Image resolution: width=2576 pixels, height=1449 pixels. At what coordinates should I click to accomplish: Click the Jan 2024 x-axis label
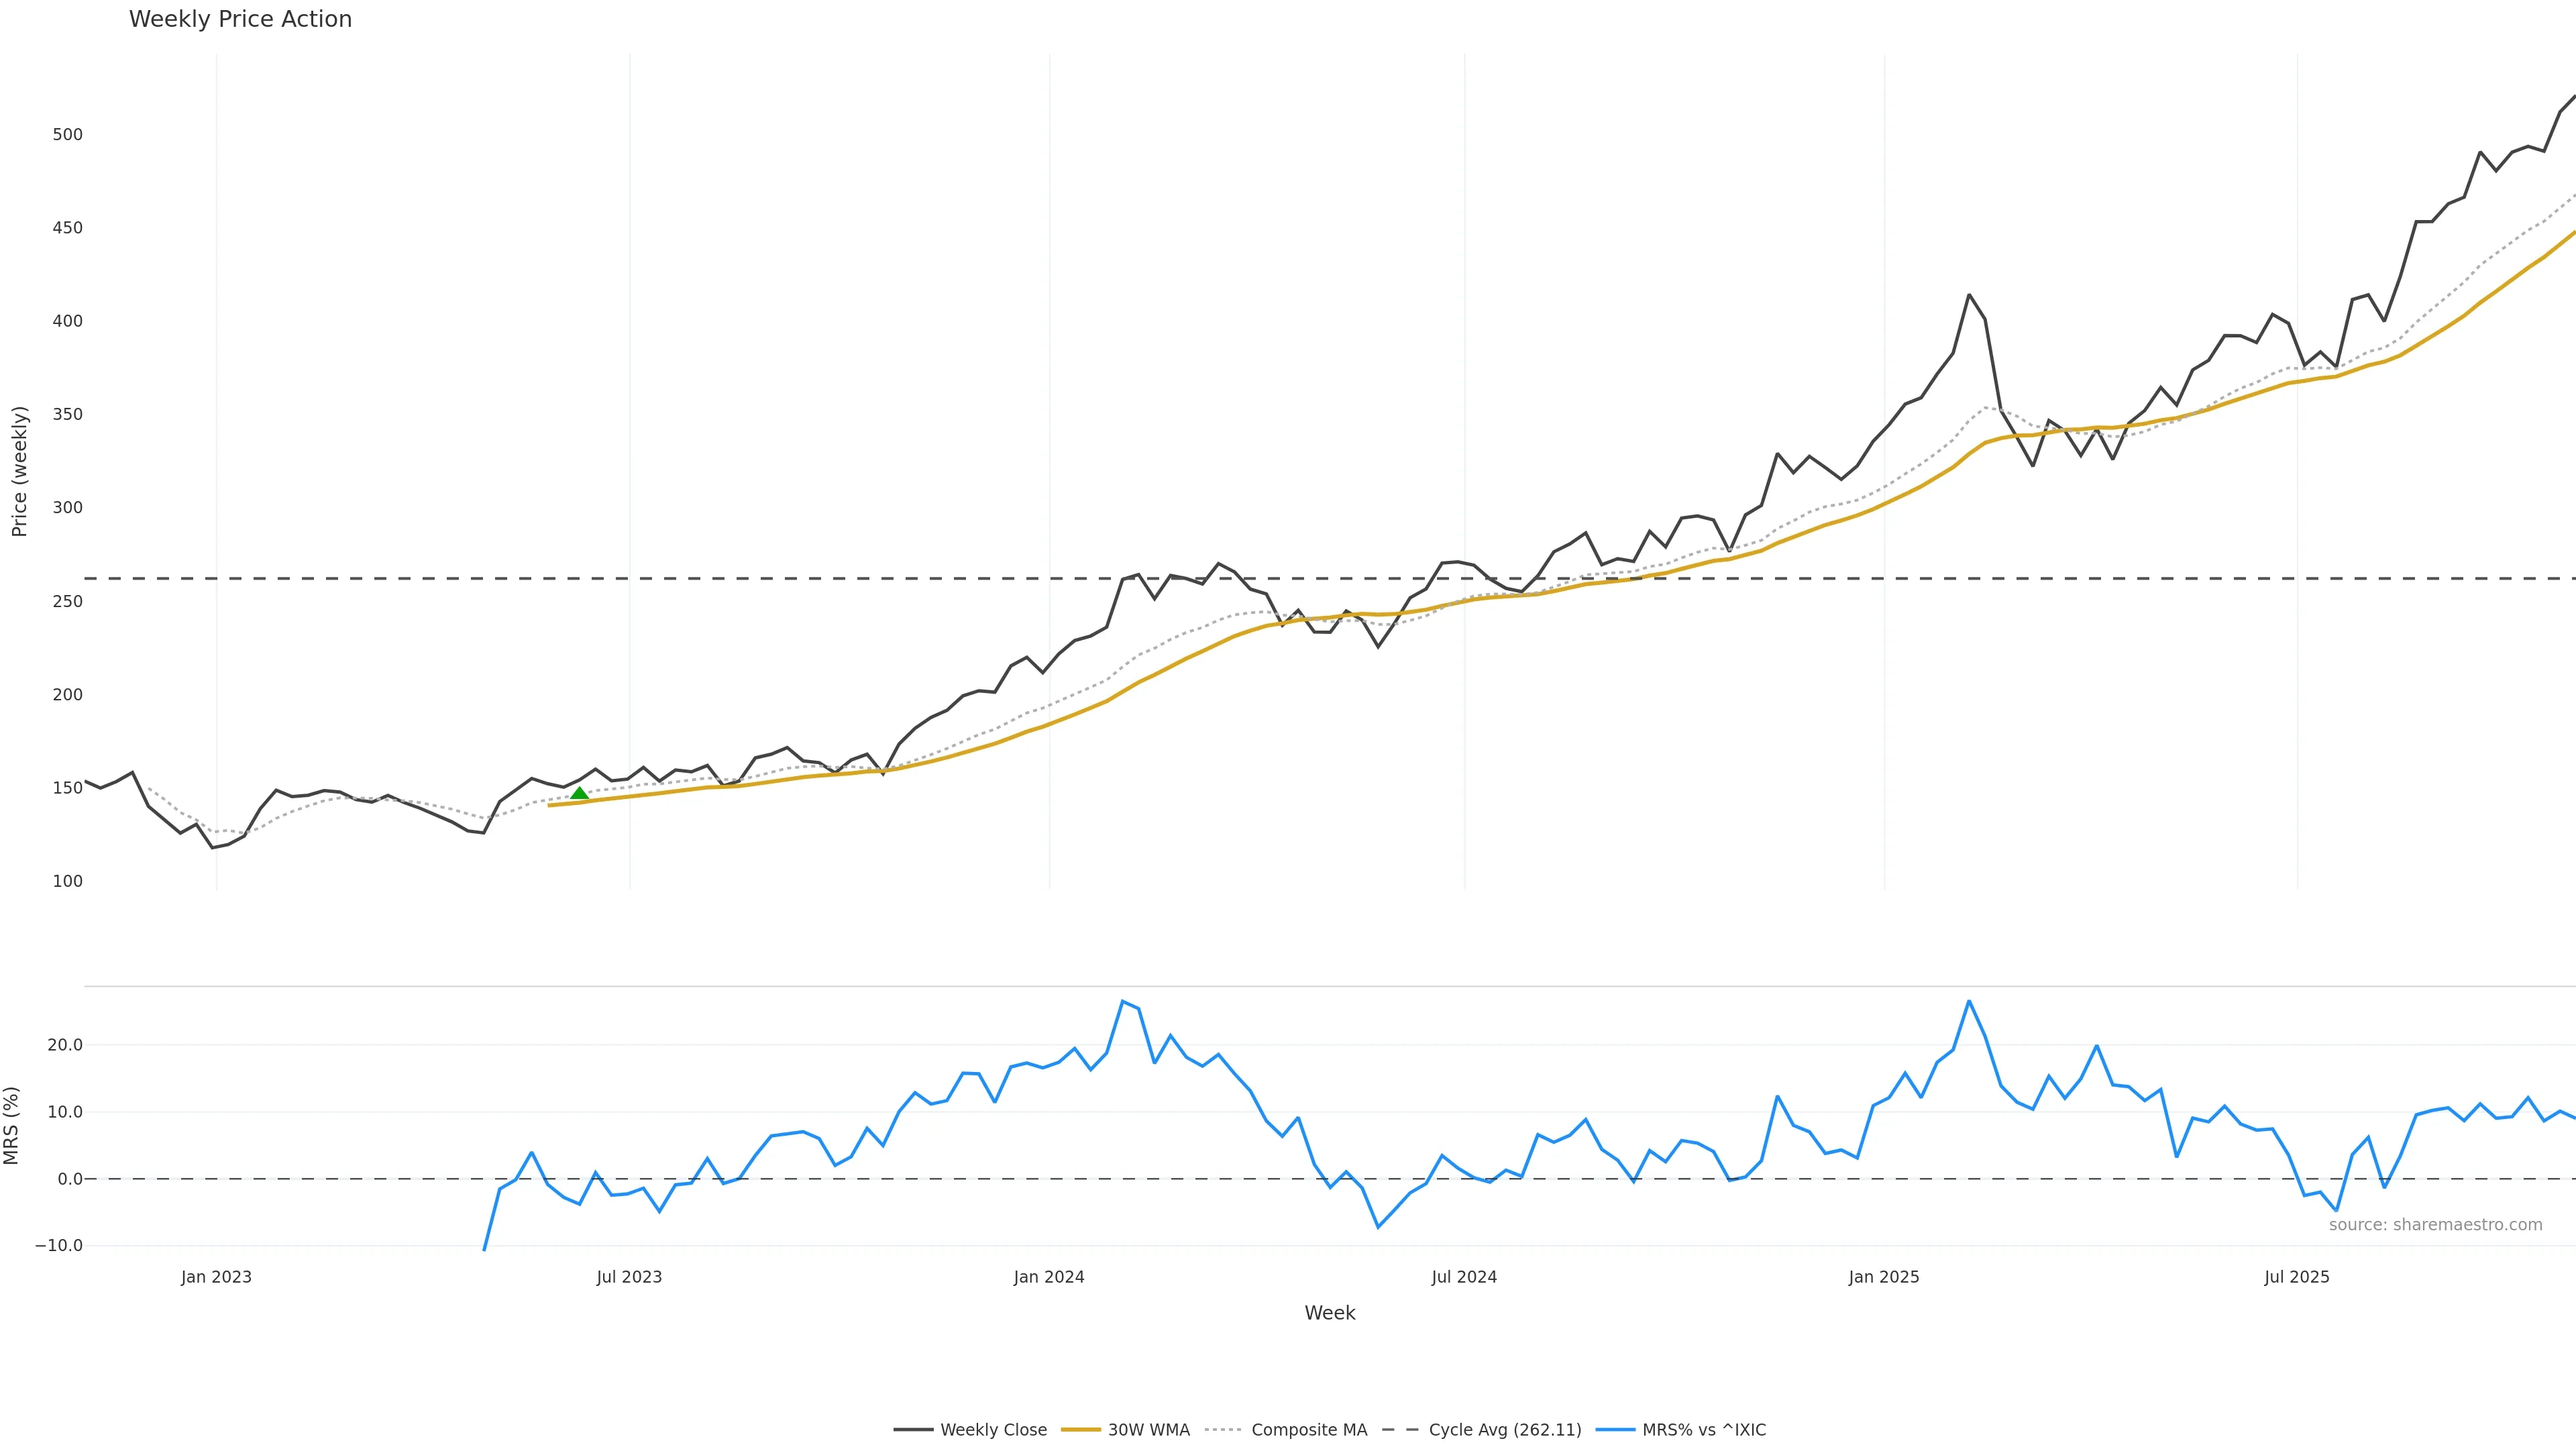pos(1048,1277)
